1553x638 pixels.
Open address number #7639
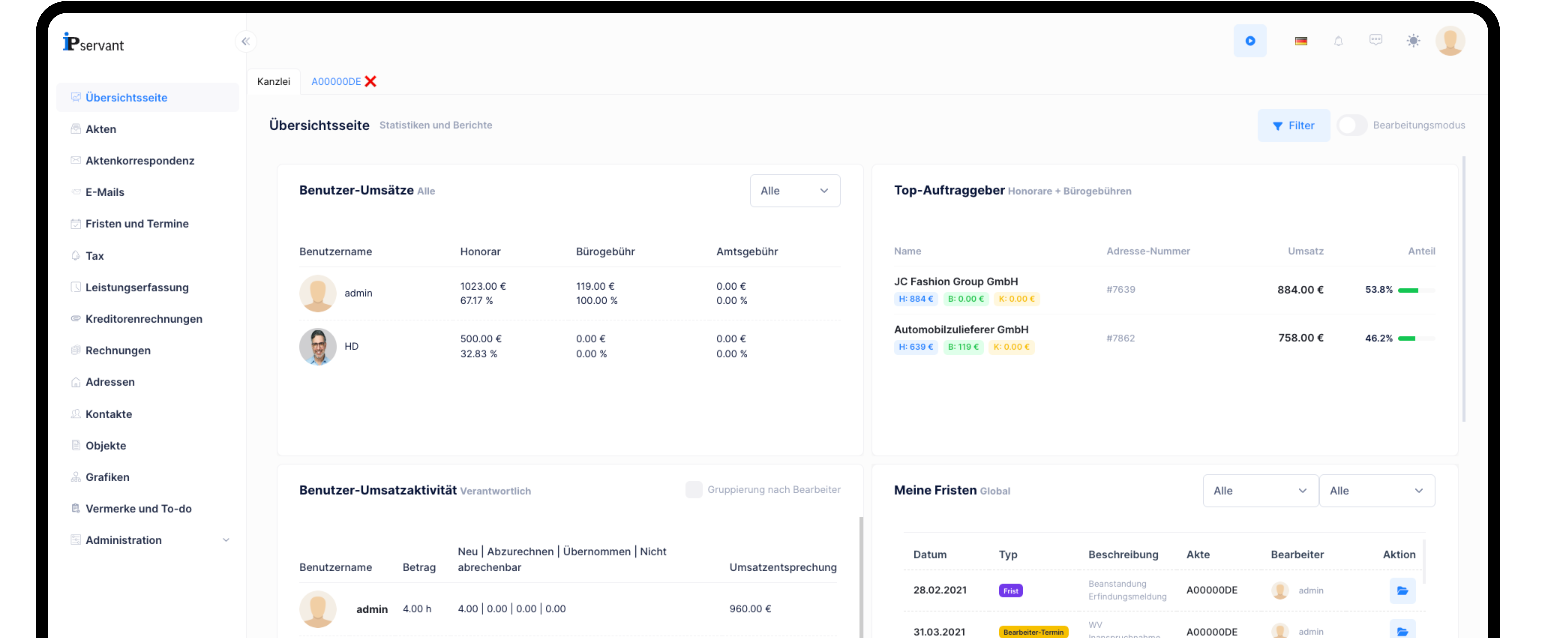coord(1121,290)
